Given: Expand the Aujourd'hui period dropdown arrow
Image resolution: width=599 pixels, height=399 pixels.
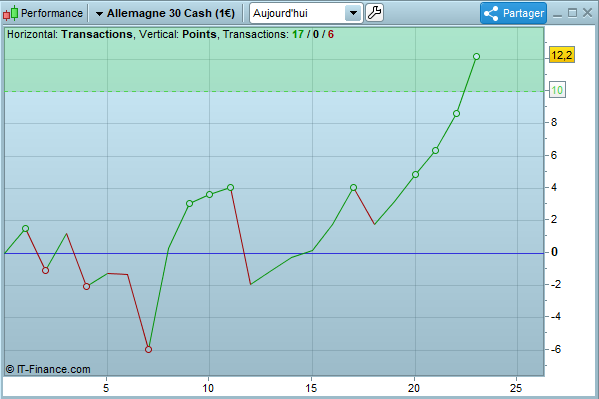Looking at the screenshot, I should coord(353,13).
